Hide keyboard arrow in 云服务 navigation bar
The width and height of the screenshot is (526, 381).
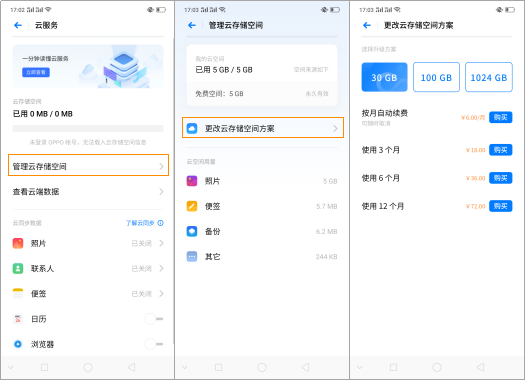(x=11, y=368)
